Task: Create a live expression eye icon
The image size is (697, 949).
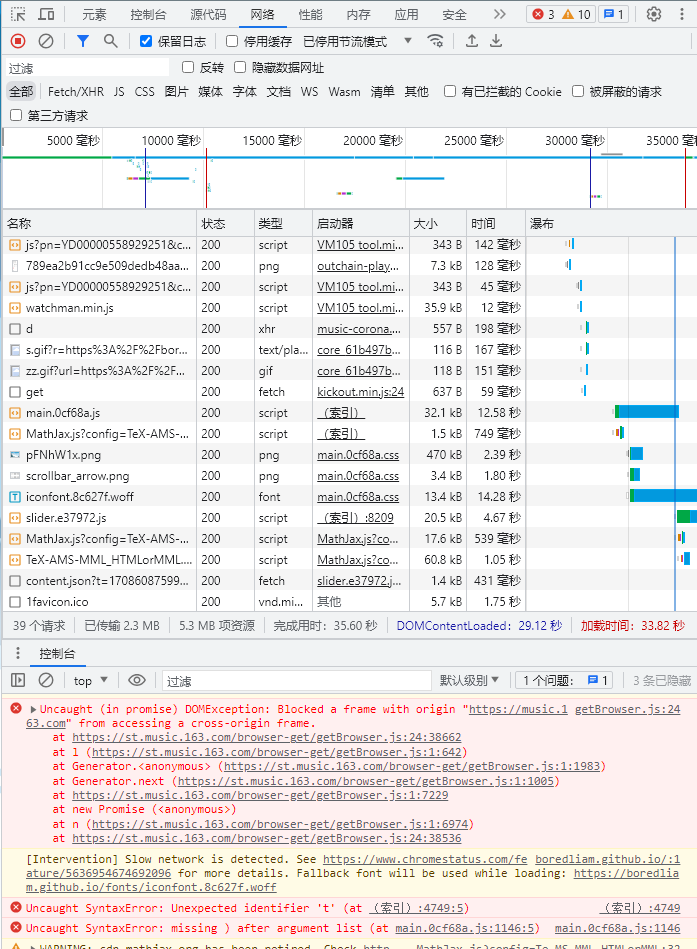Action: coord(137,680)
